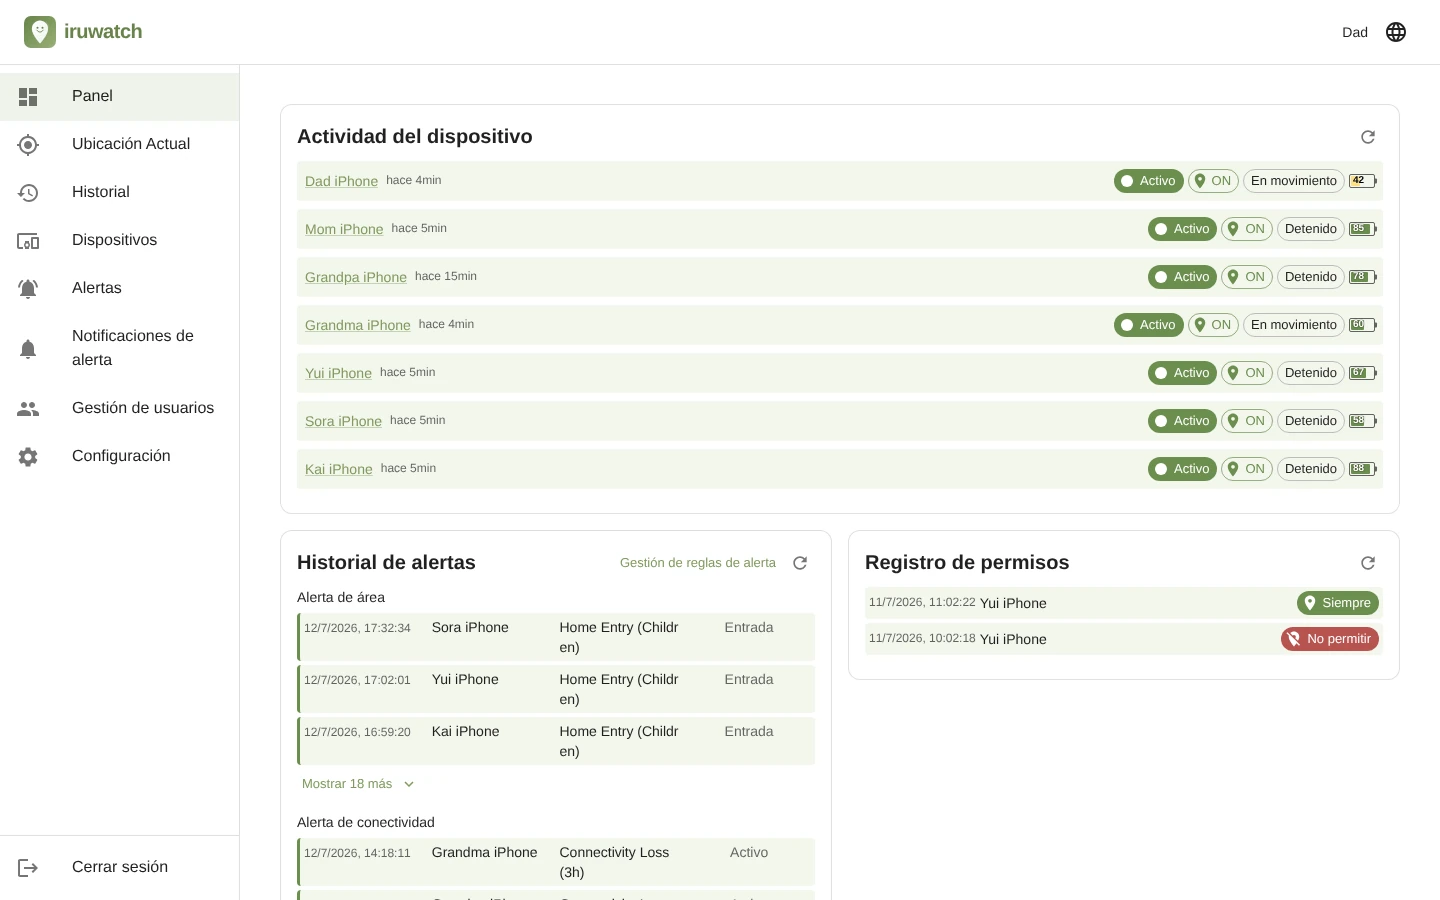Click the Siempre permission badge
The image size is (1440, 900).
[1338, 603]
